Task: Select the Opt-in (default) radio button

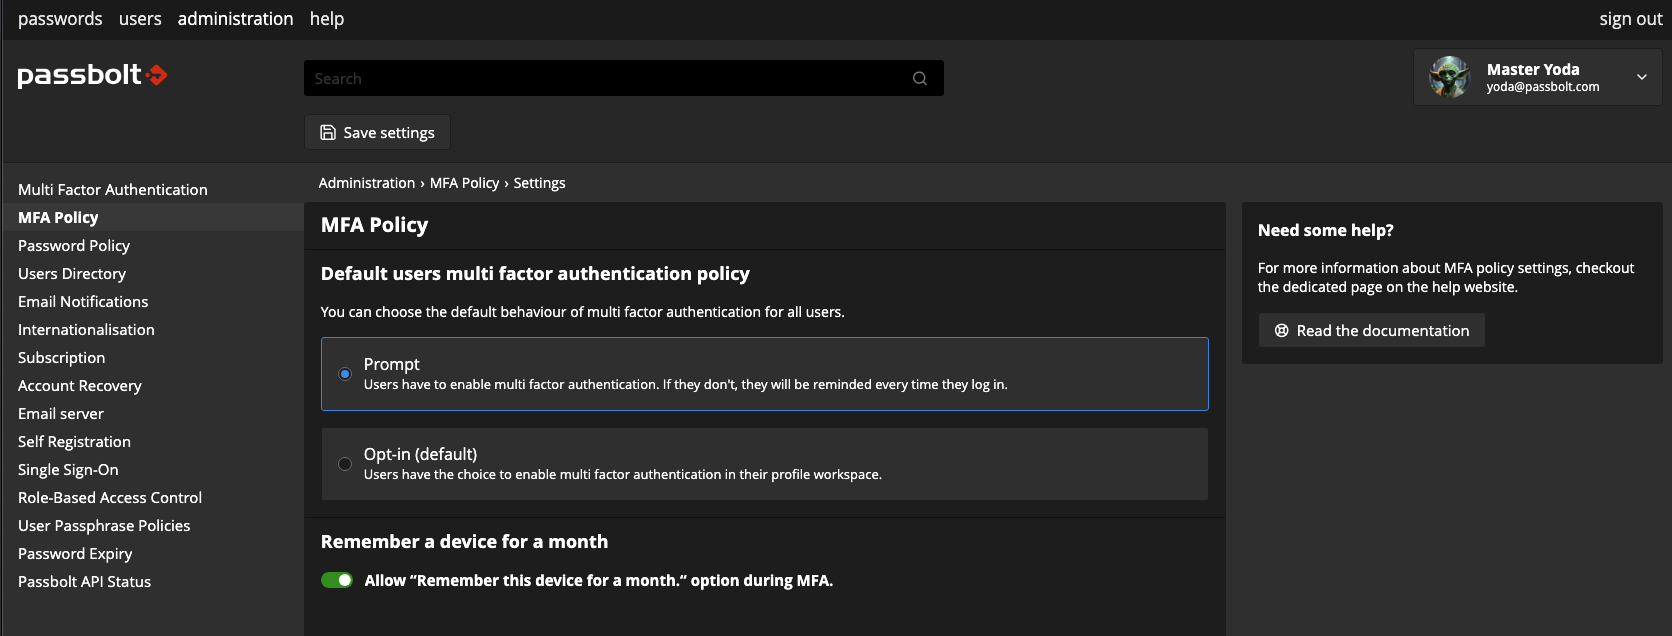Action: click(345, 464)
